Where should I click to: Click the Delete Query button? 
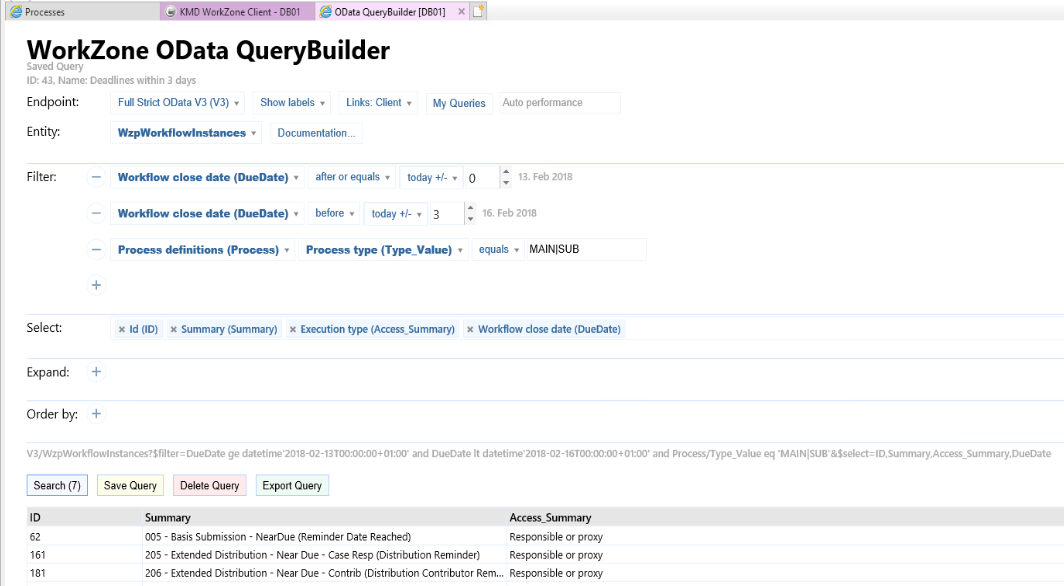click(210, 486)
